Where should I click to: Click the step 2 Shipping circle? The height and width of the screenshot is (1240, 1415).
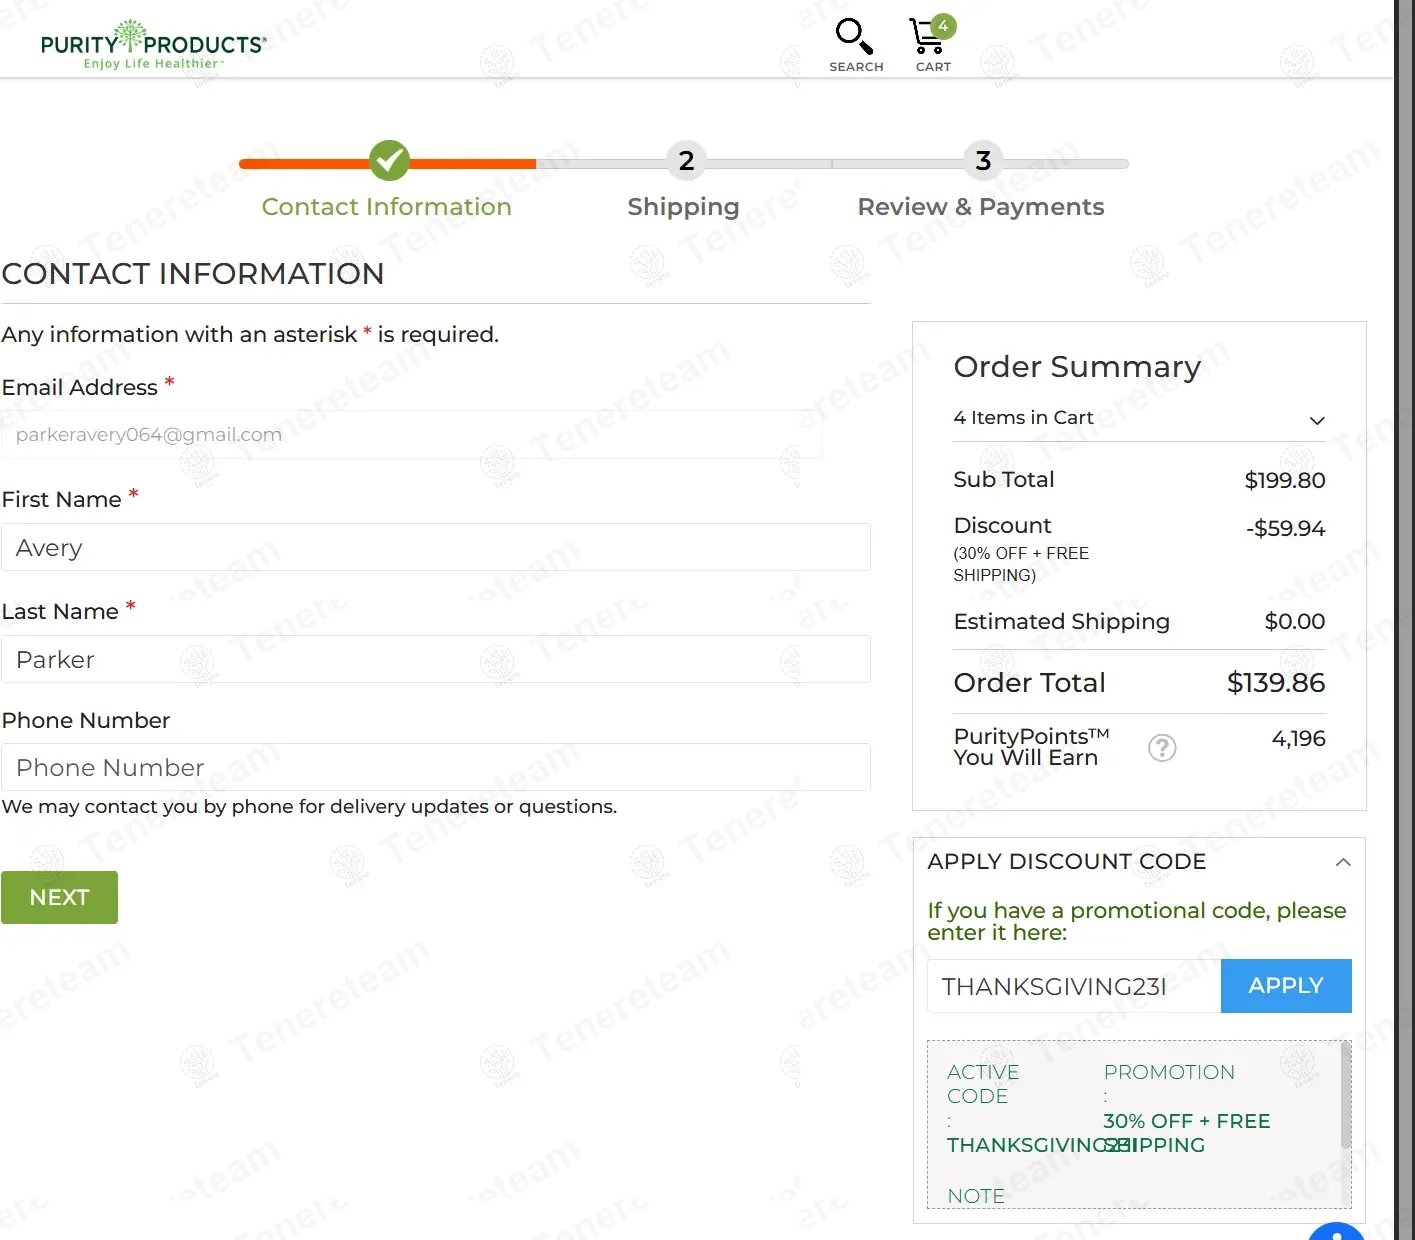point(686,160)
